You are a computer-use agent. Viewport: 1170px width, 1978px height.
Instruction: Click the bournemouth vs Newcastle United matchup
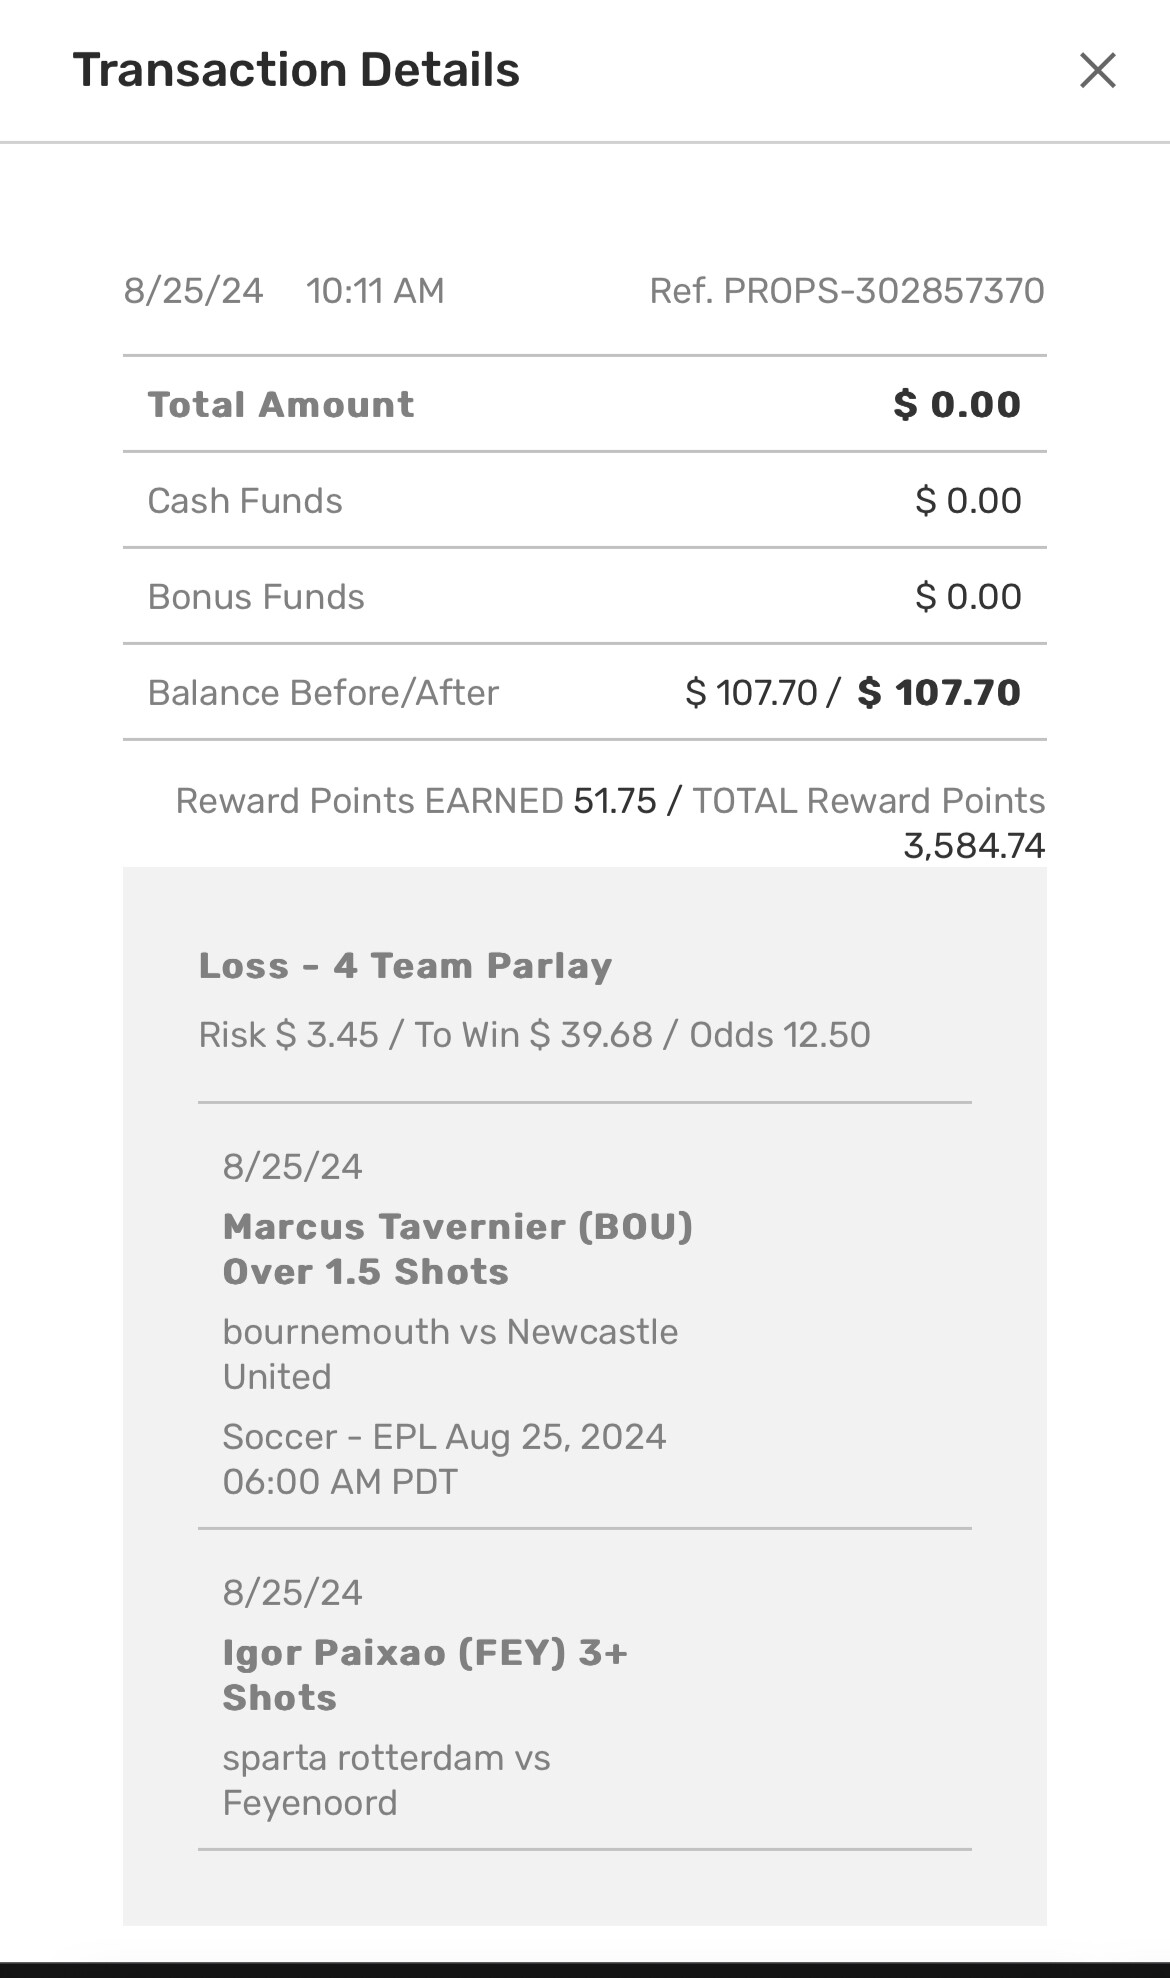450,1354
